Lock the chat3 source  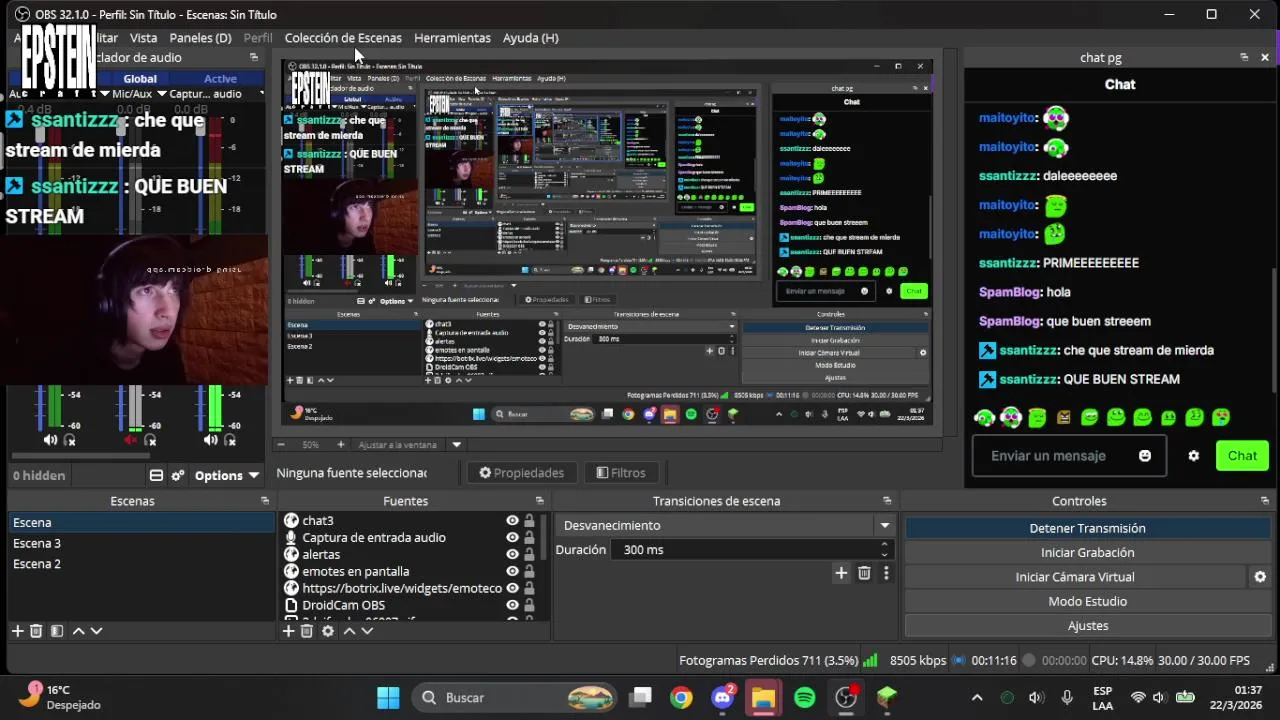[529, 521]
